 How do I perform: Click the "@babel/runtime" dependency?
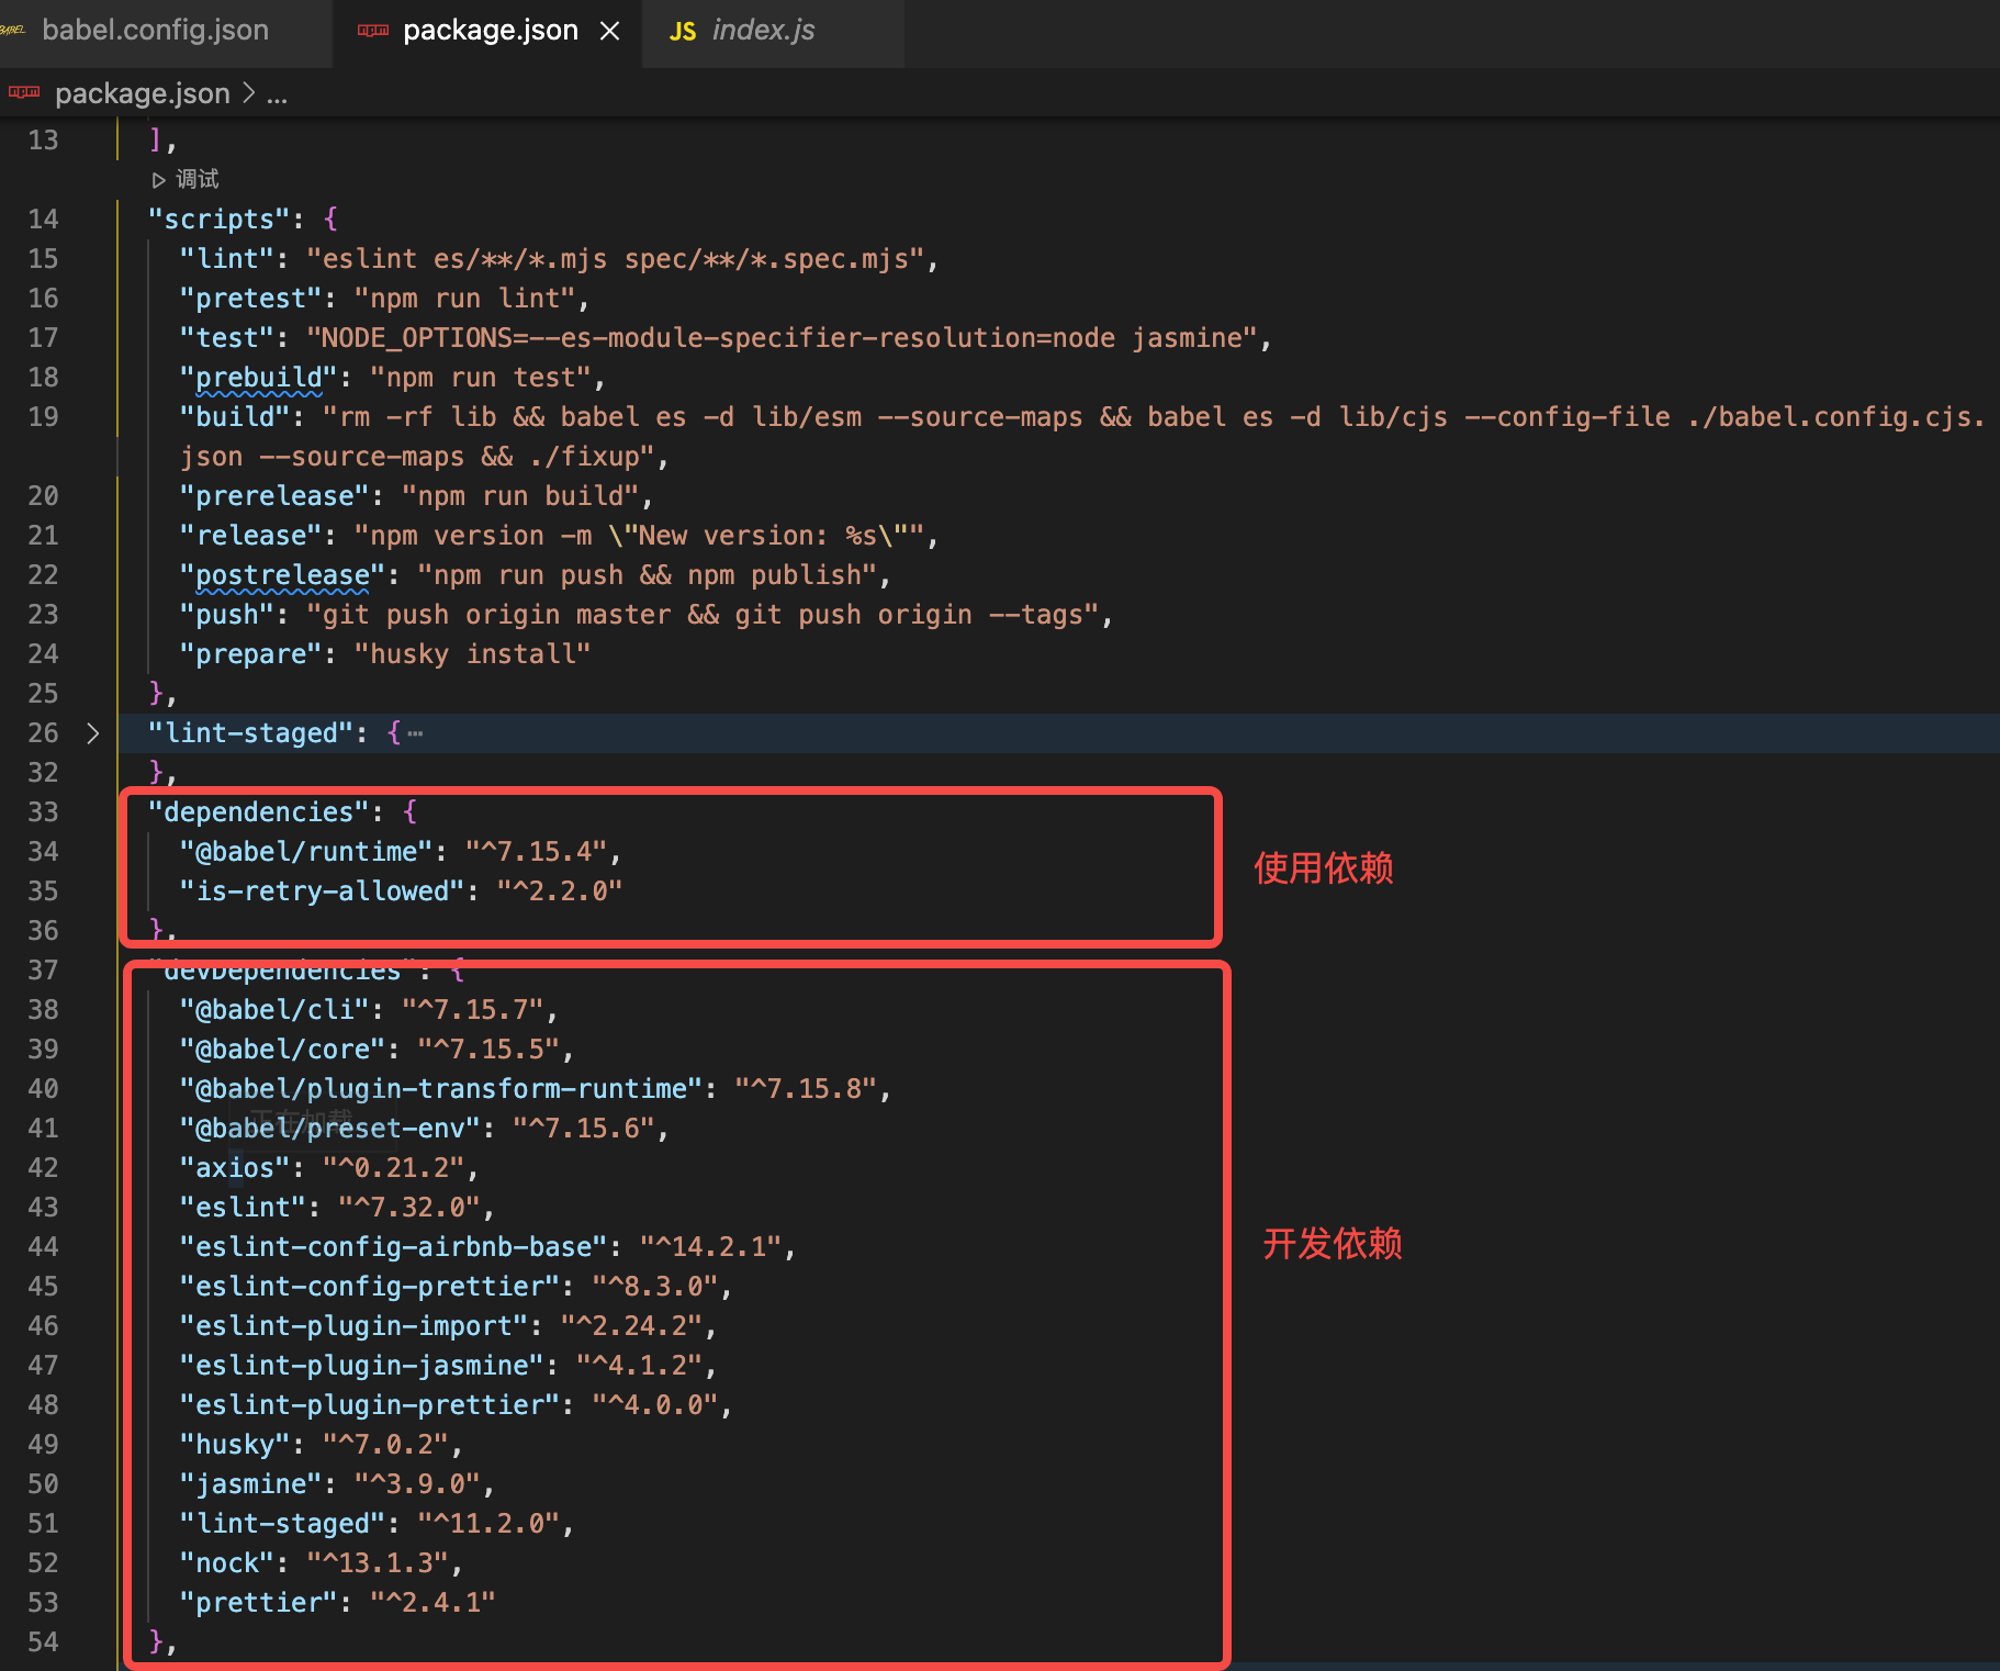pos(307,852)
